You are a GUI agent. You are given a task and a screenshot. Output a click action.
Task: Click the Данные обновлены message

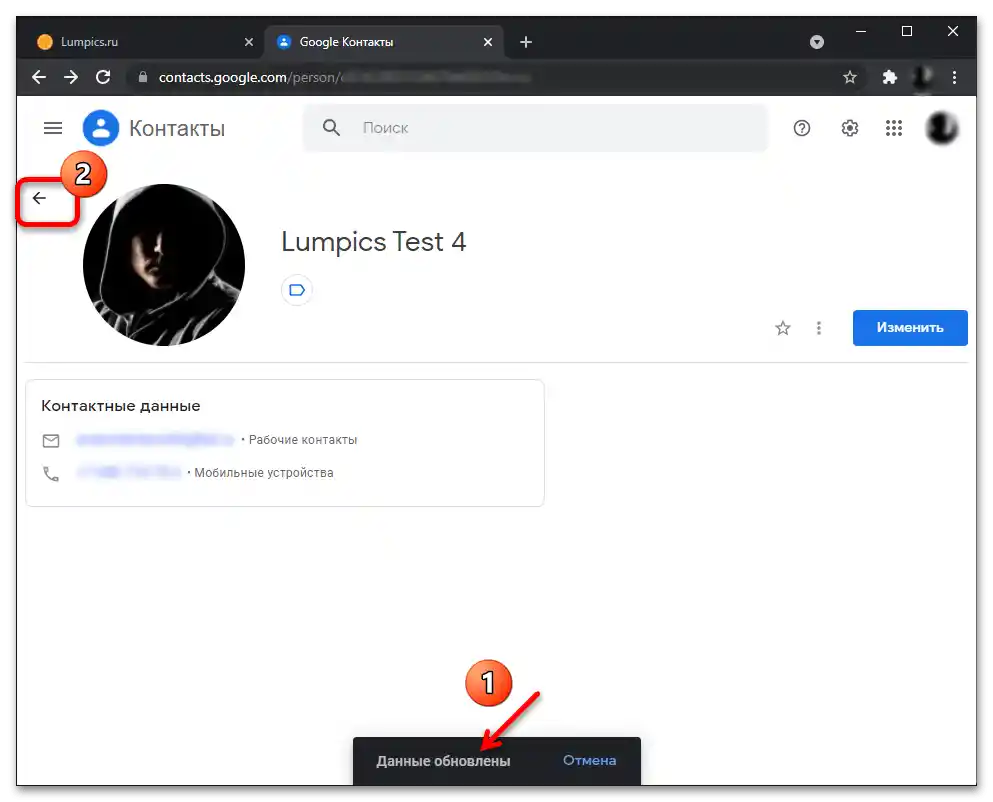pyautogui.click(x=443, y=761)
